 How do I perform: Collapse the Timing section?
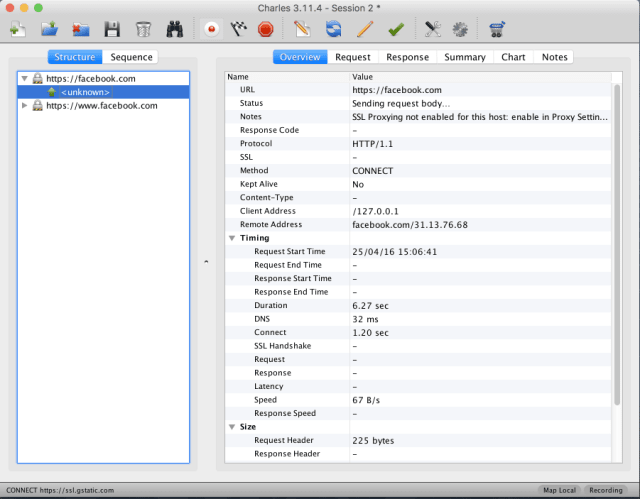232,238
